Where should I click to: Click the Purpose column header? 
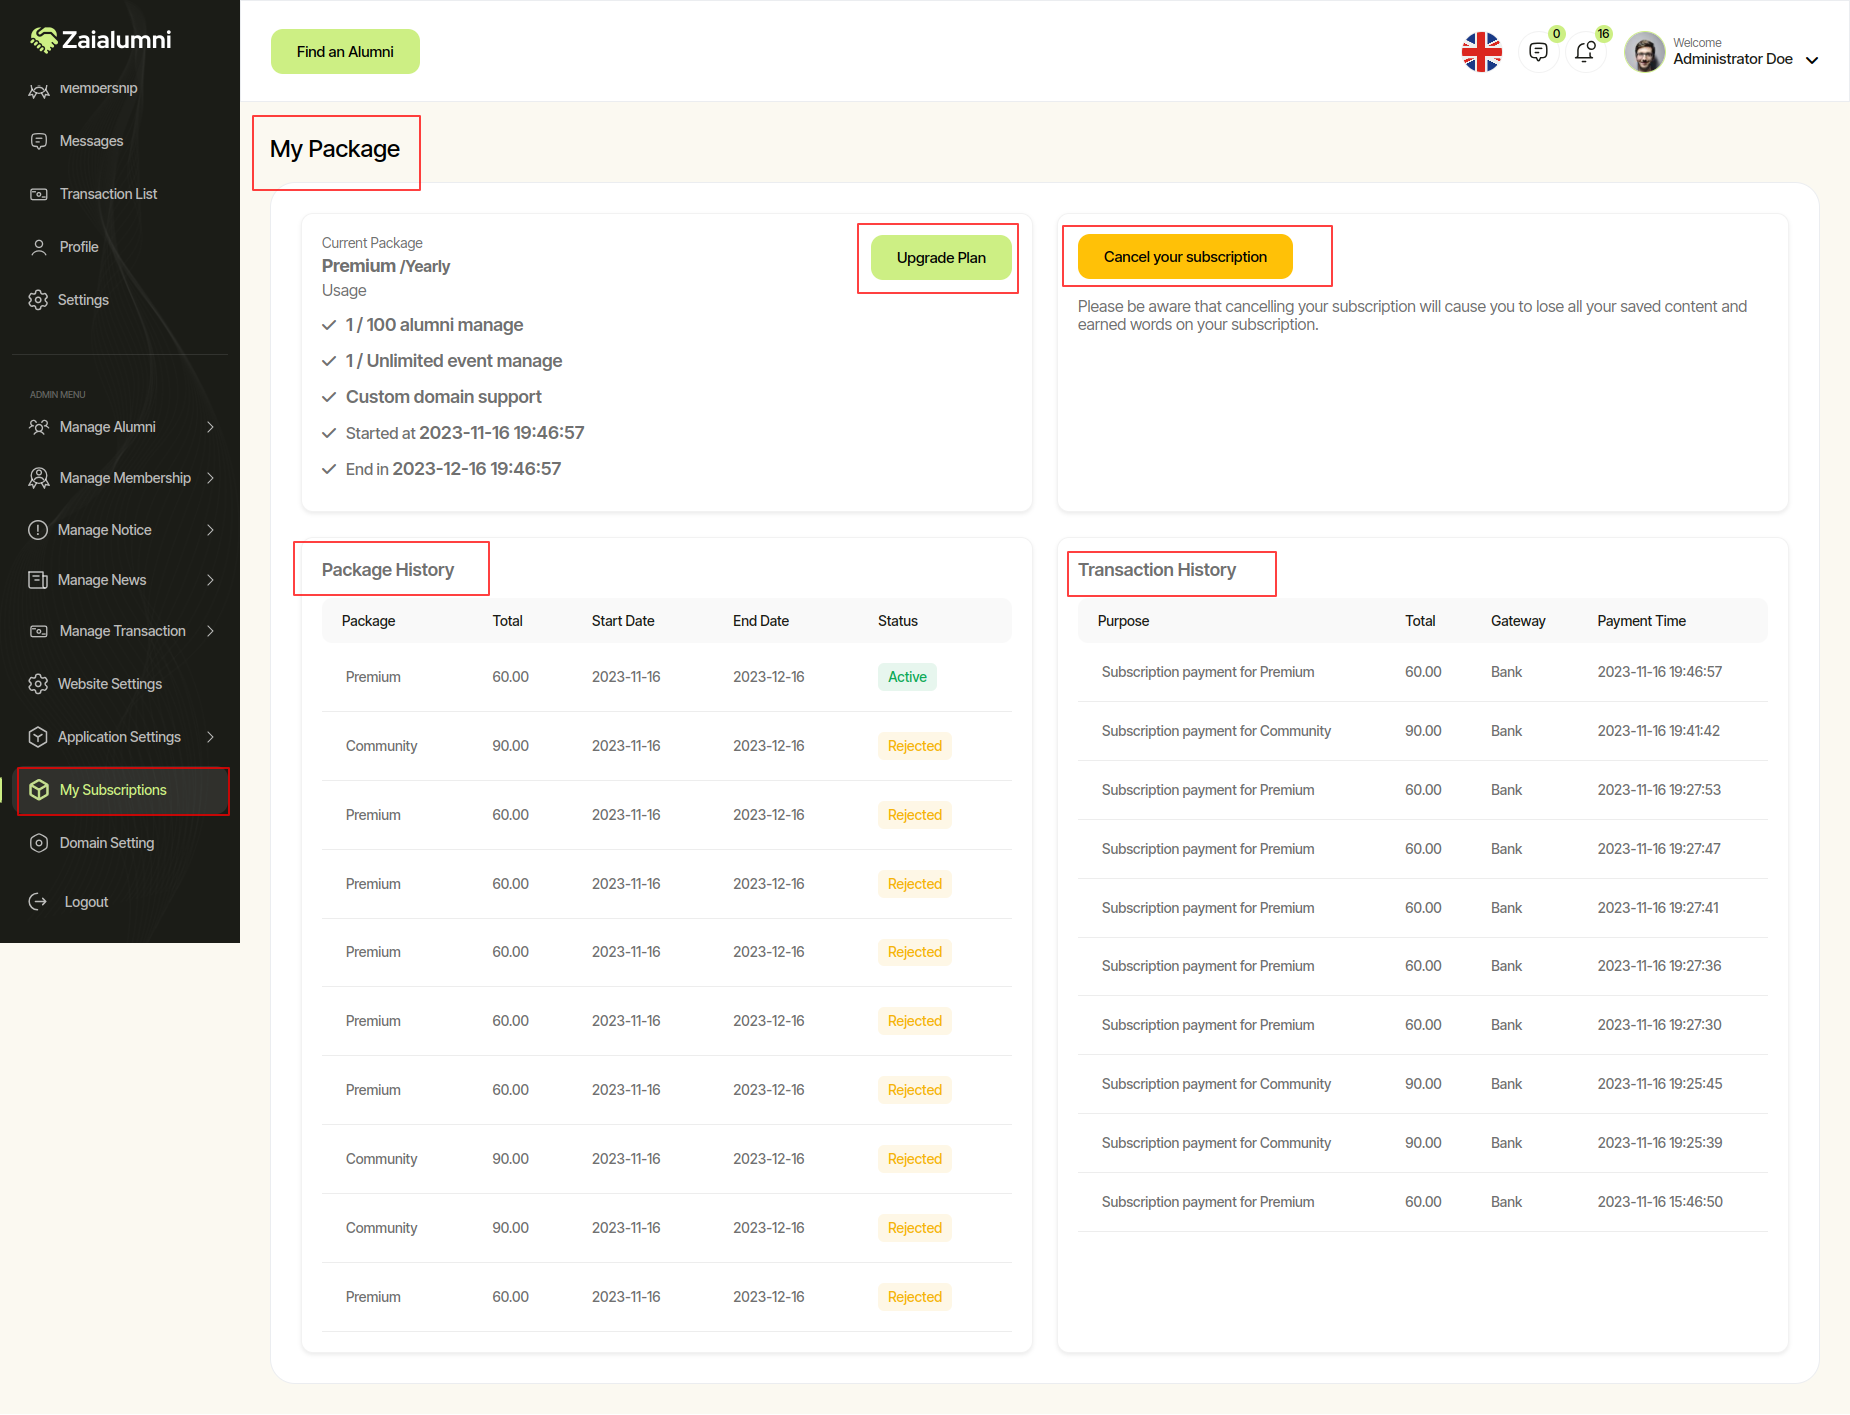(1123, 621)
